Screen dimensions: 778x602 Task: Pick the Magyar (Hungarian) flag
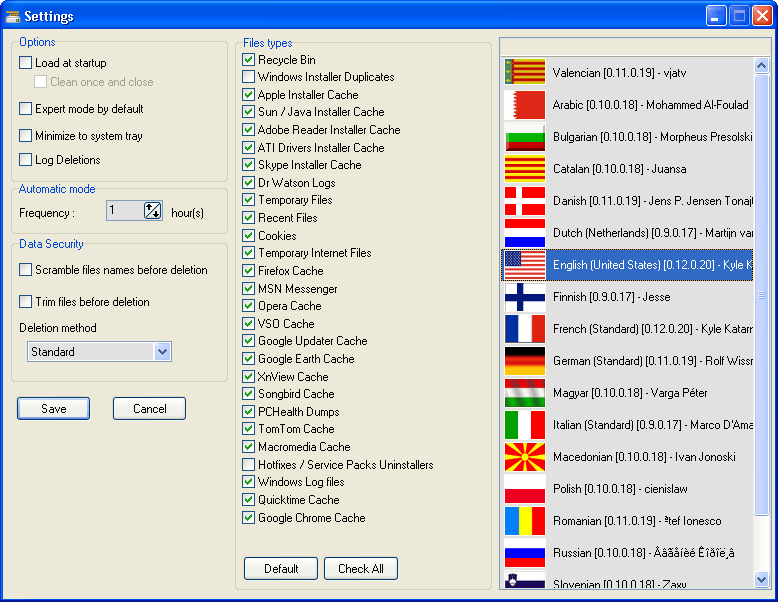(x=524, y=393)
